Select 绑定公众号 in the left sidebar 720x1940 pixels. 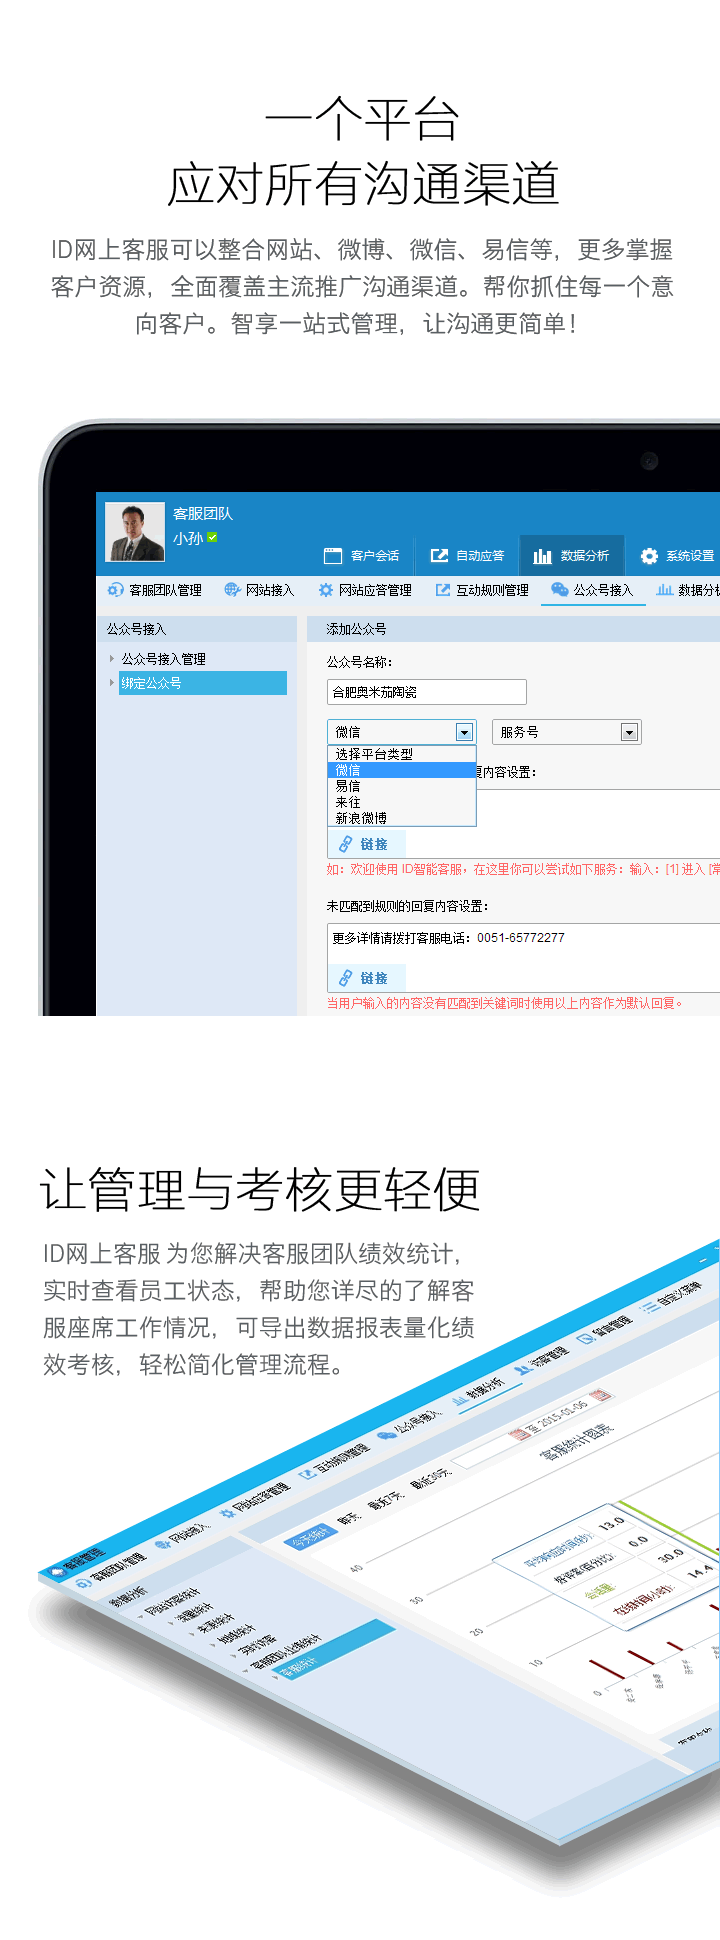152,683
